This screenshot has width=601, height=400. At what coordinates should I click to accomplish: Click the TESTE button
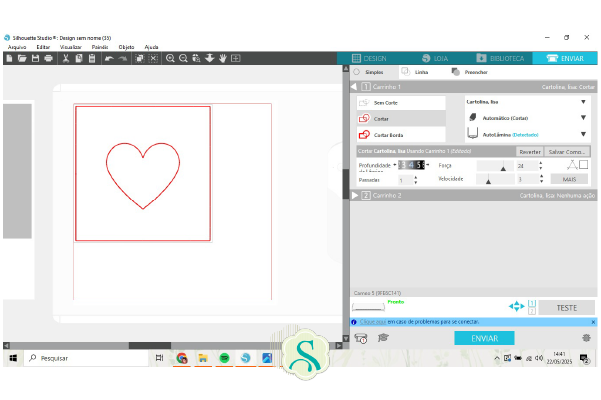tap(567, 308)
